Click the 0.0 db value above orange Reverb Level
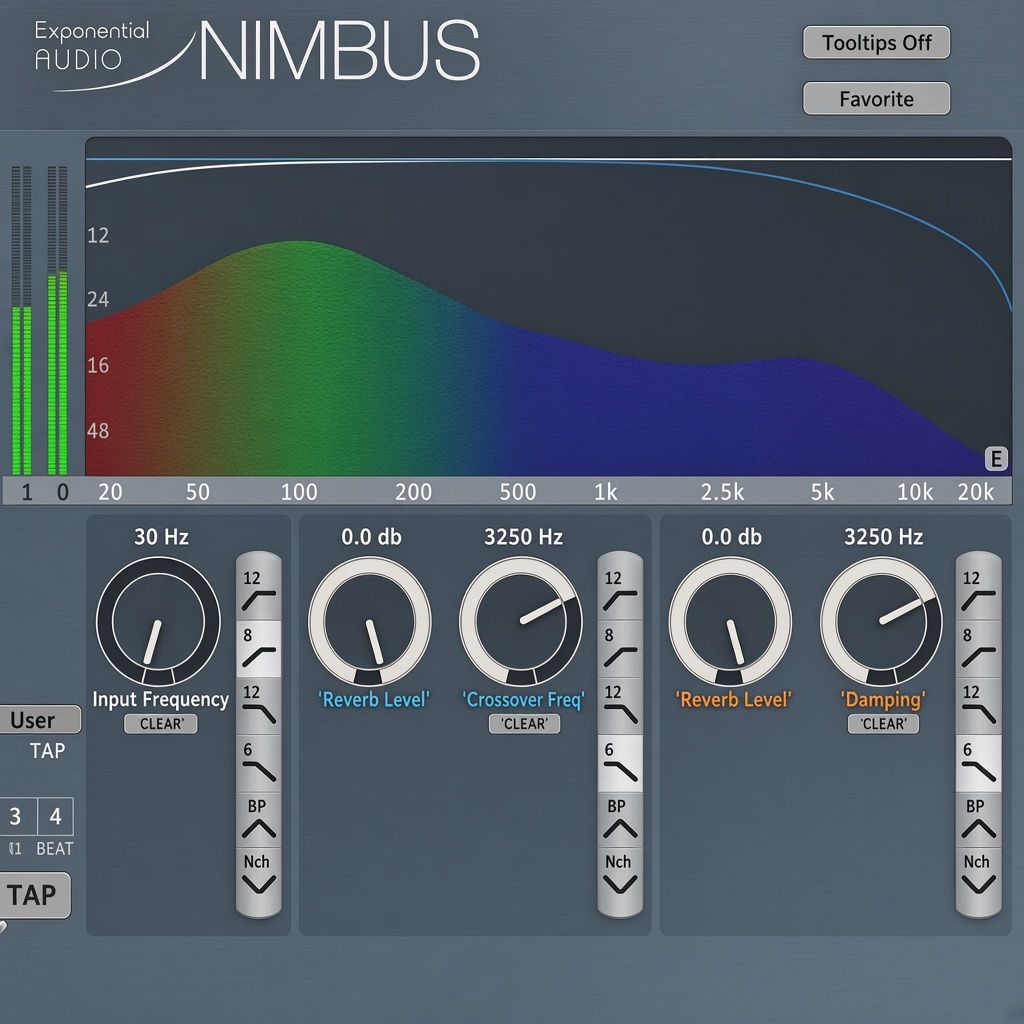 pyautogui.click(x=731, y=537)
